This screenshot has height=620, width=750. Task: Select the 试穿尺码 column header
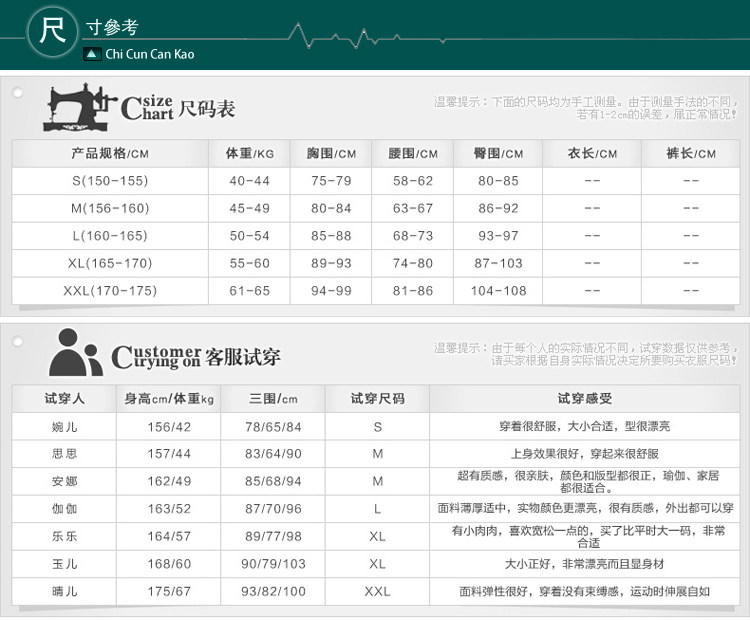[x=377, y=399]
